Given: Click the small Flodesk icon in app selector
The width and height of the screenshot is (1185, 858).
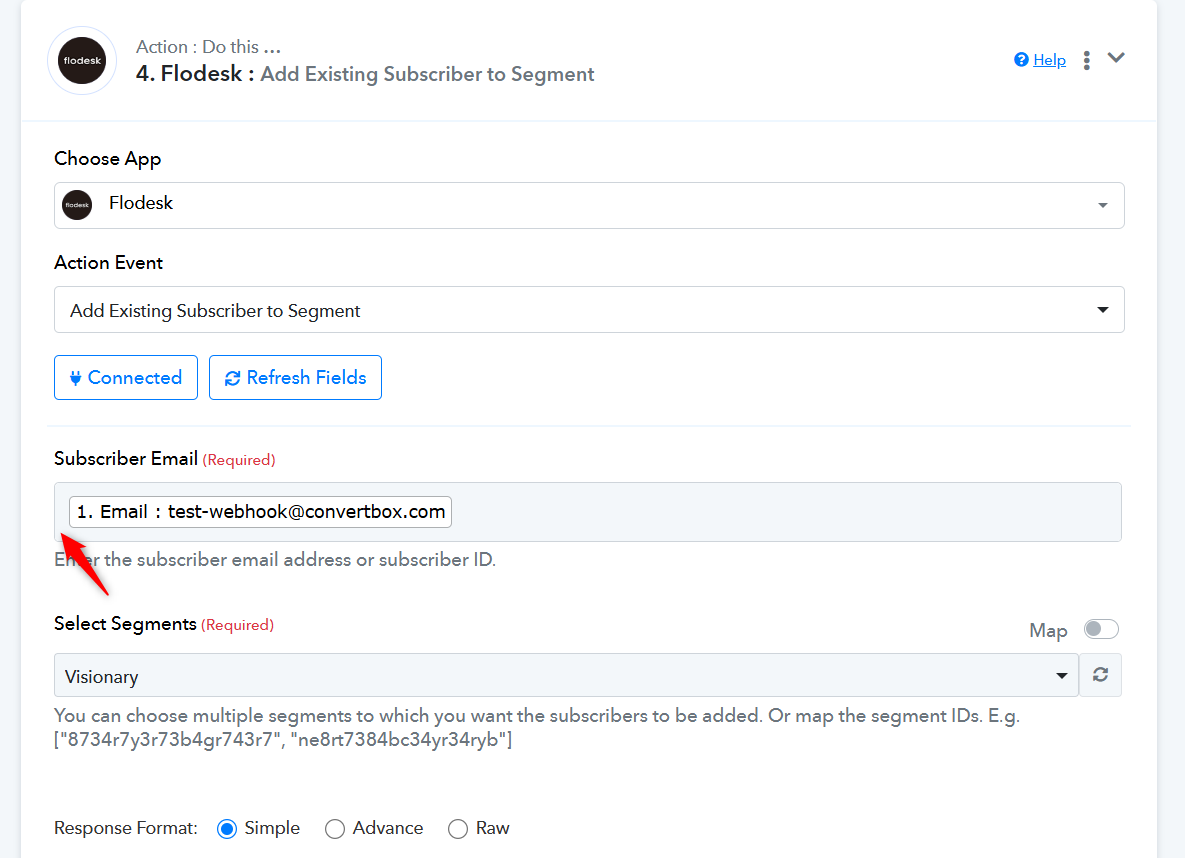Looking at the screenshot, I should 77,205.
